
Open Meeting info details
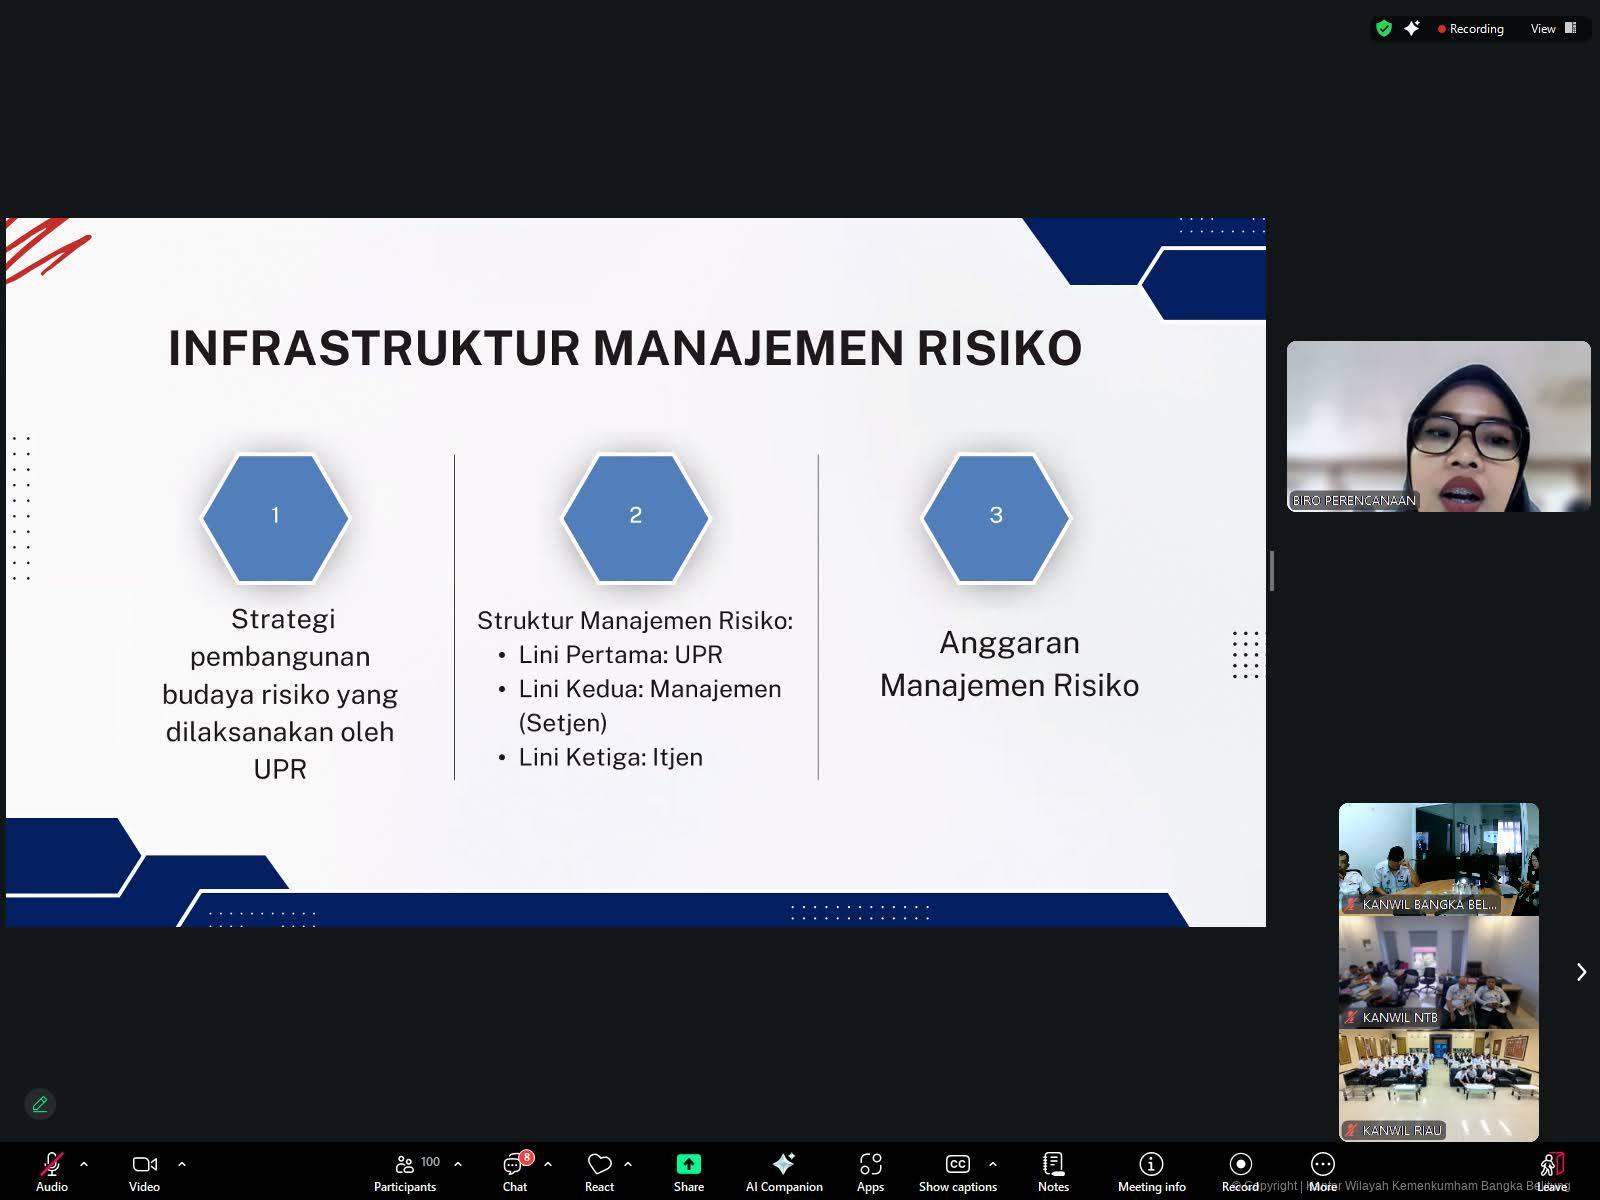point(1151,1170)
